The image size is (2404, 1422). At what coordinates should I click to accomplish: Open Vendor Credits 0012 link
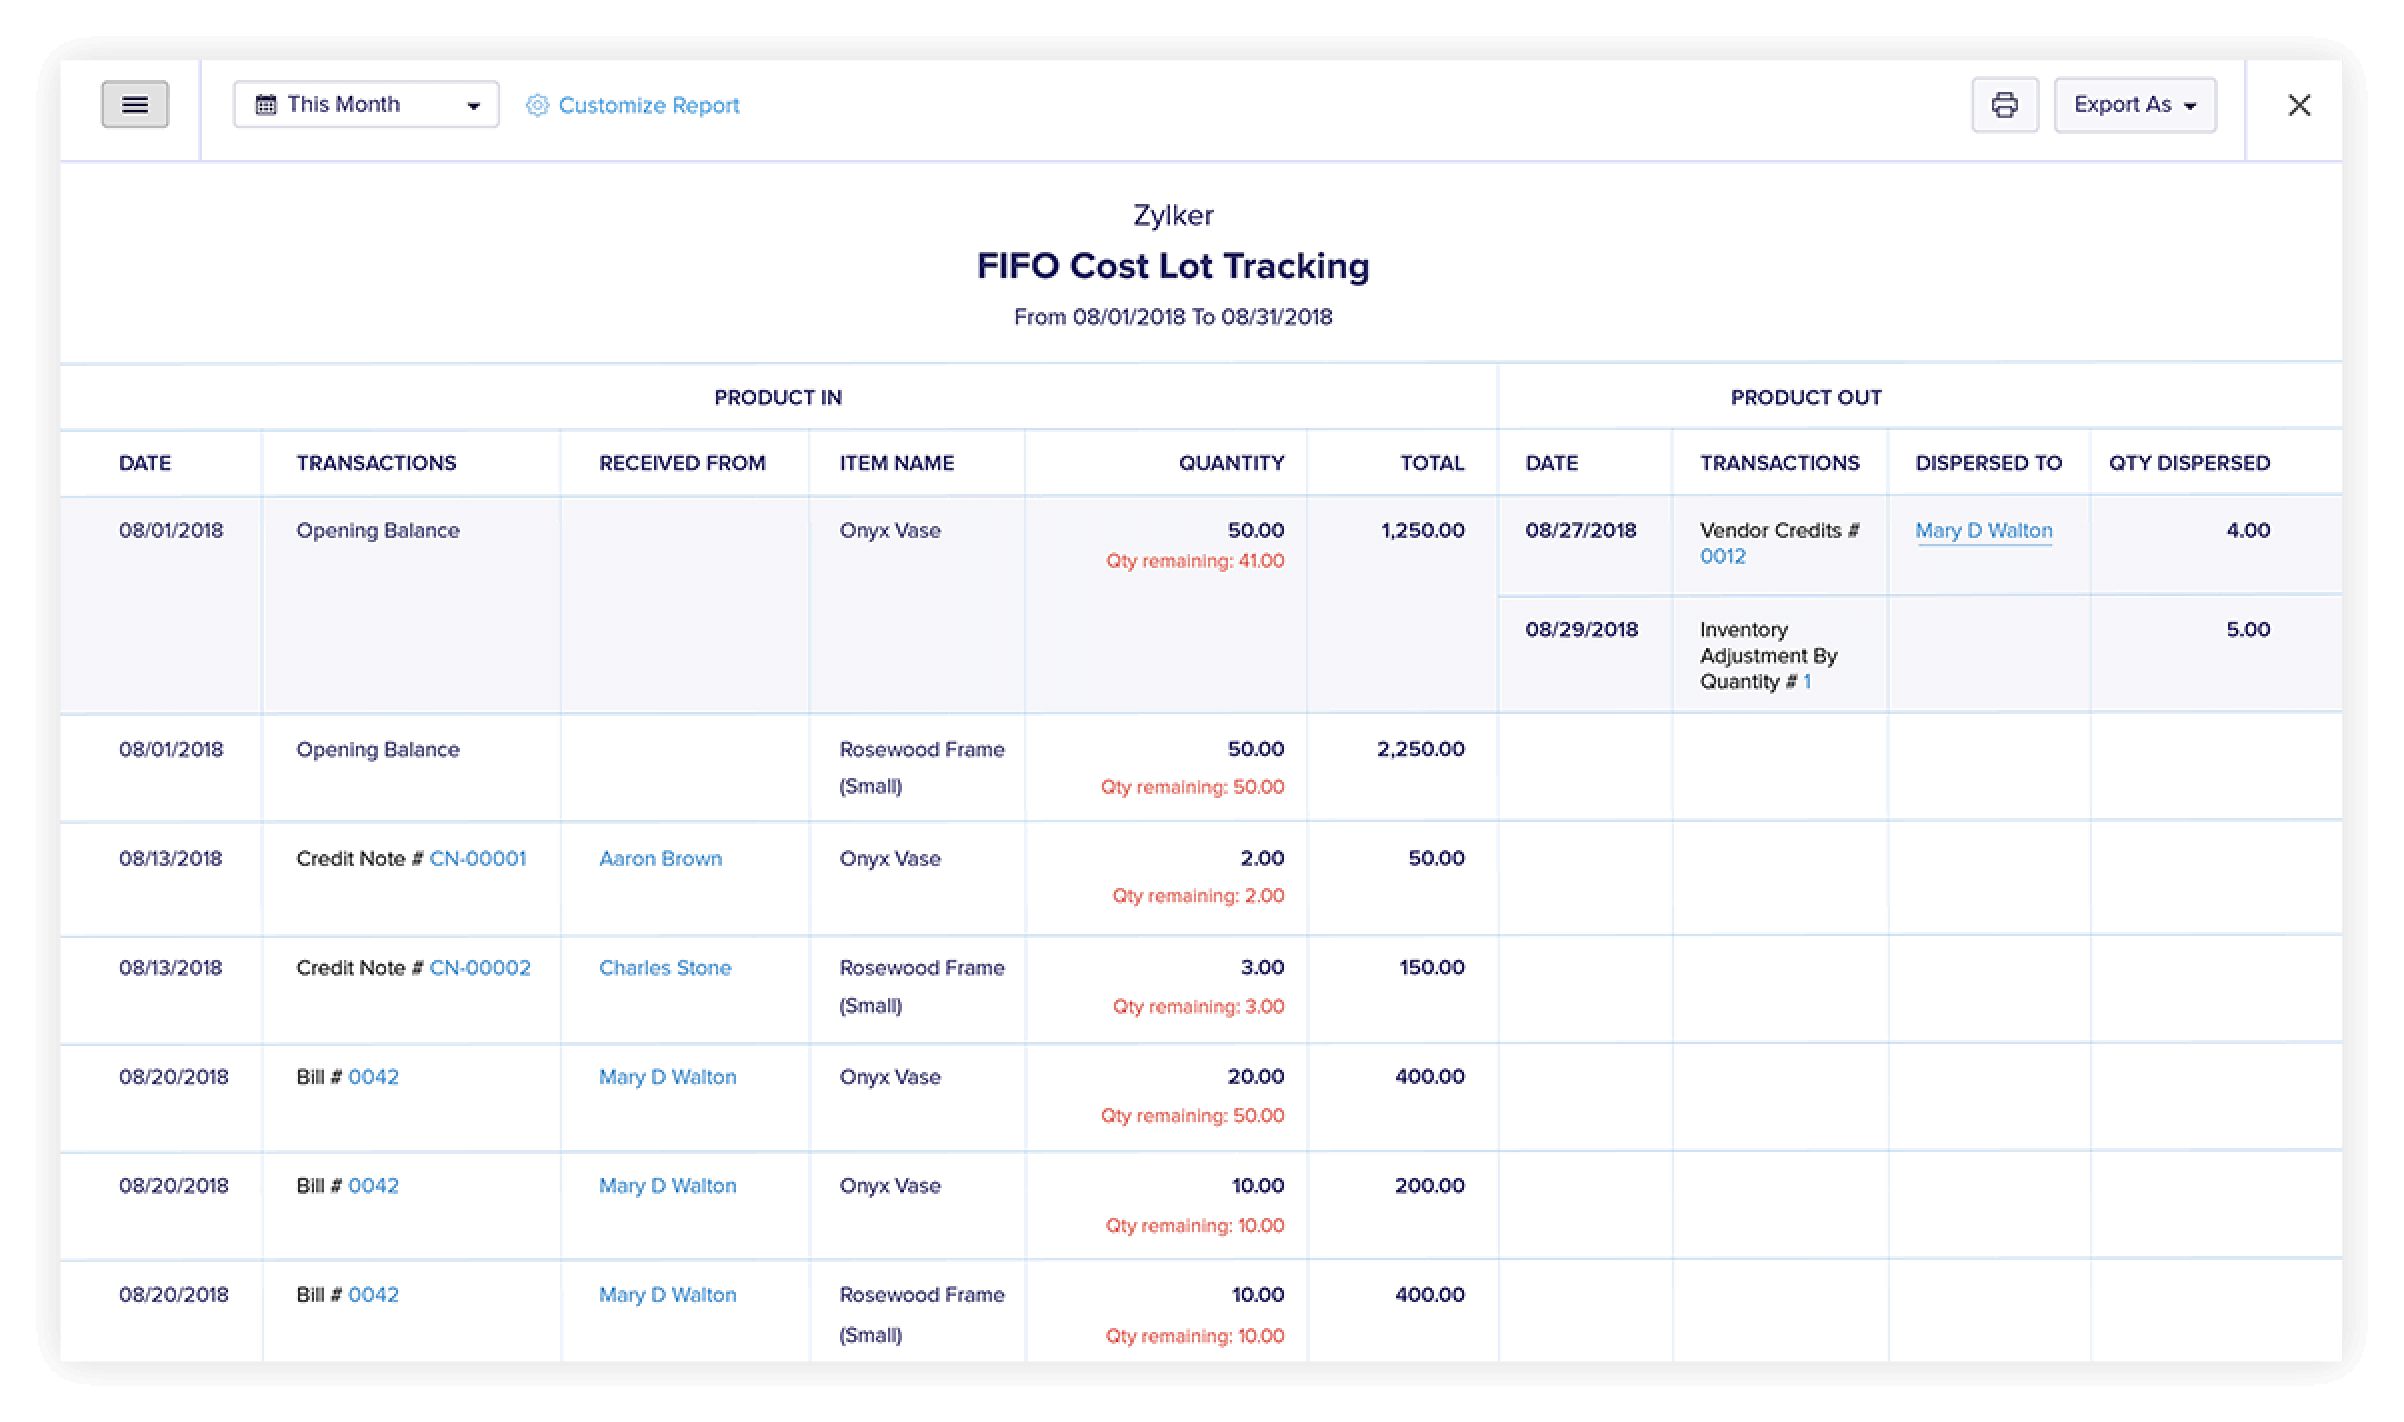pyautogui.click(x=1722, y=556)
